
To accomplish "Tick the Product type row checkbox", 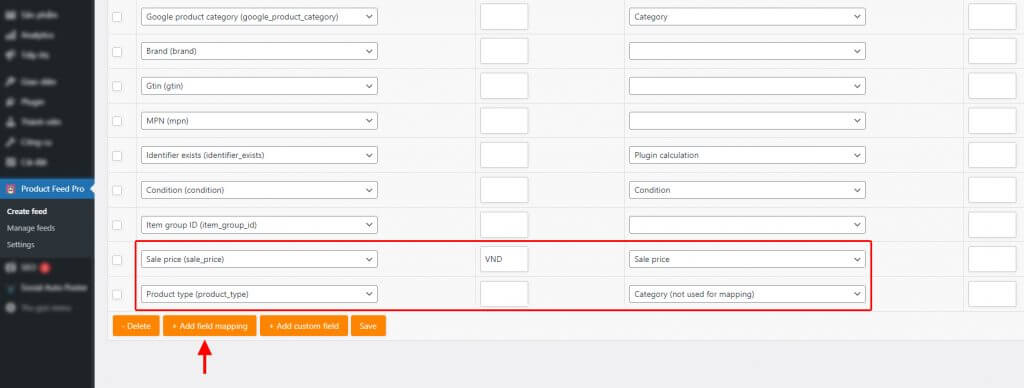I will (x=117, y=295).
